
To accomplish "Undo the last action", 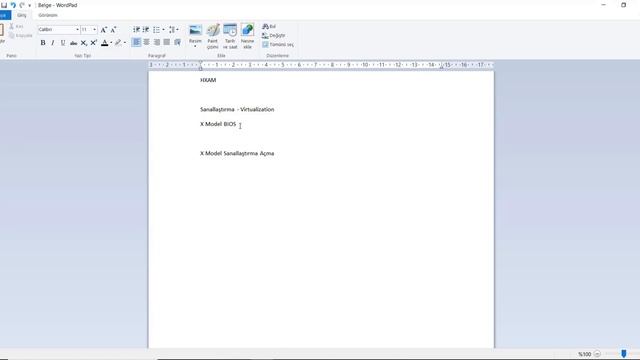I will pos(13,5).
